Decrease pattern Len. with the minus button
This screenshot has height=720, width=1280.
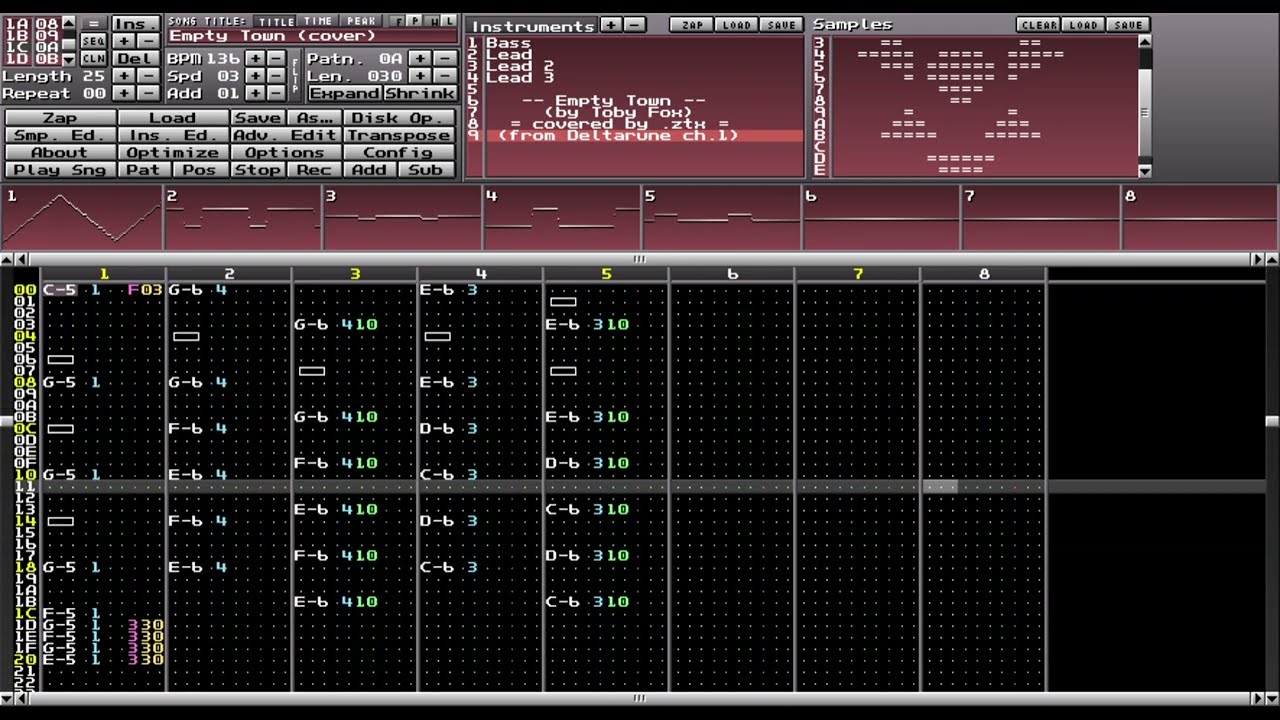(444, 76)
